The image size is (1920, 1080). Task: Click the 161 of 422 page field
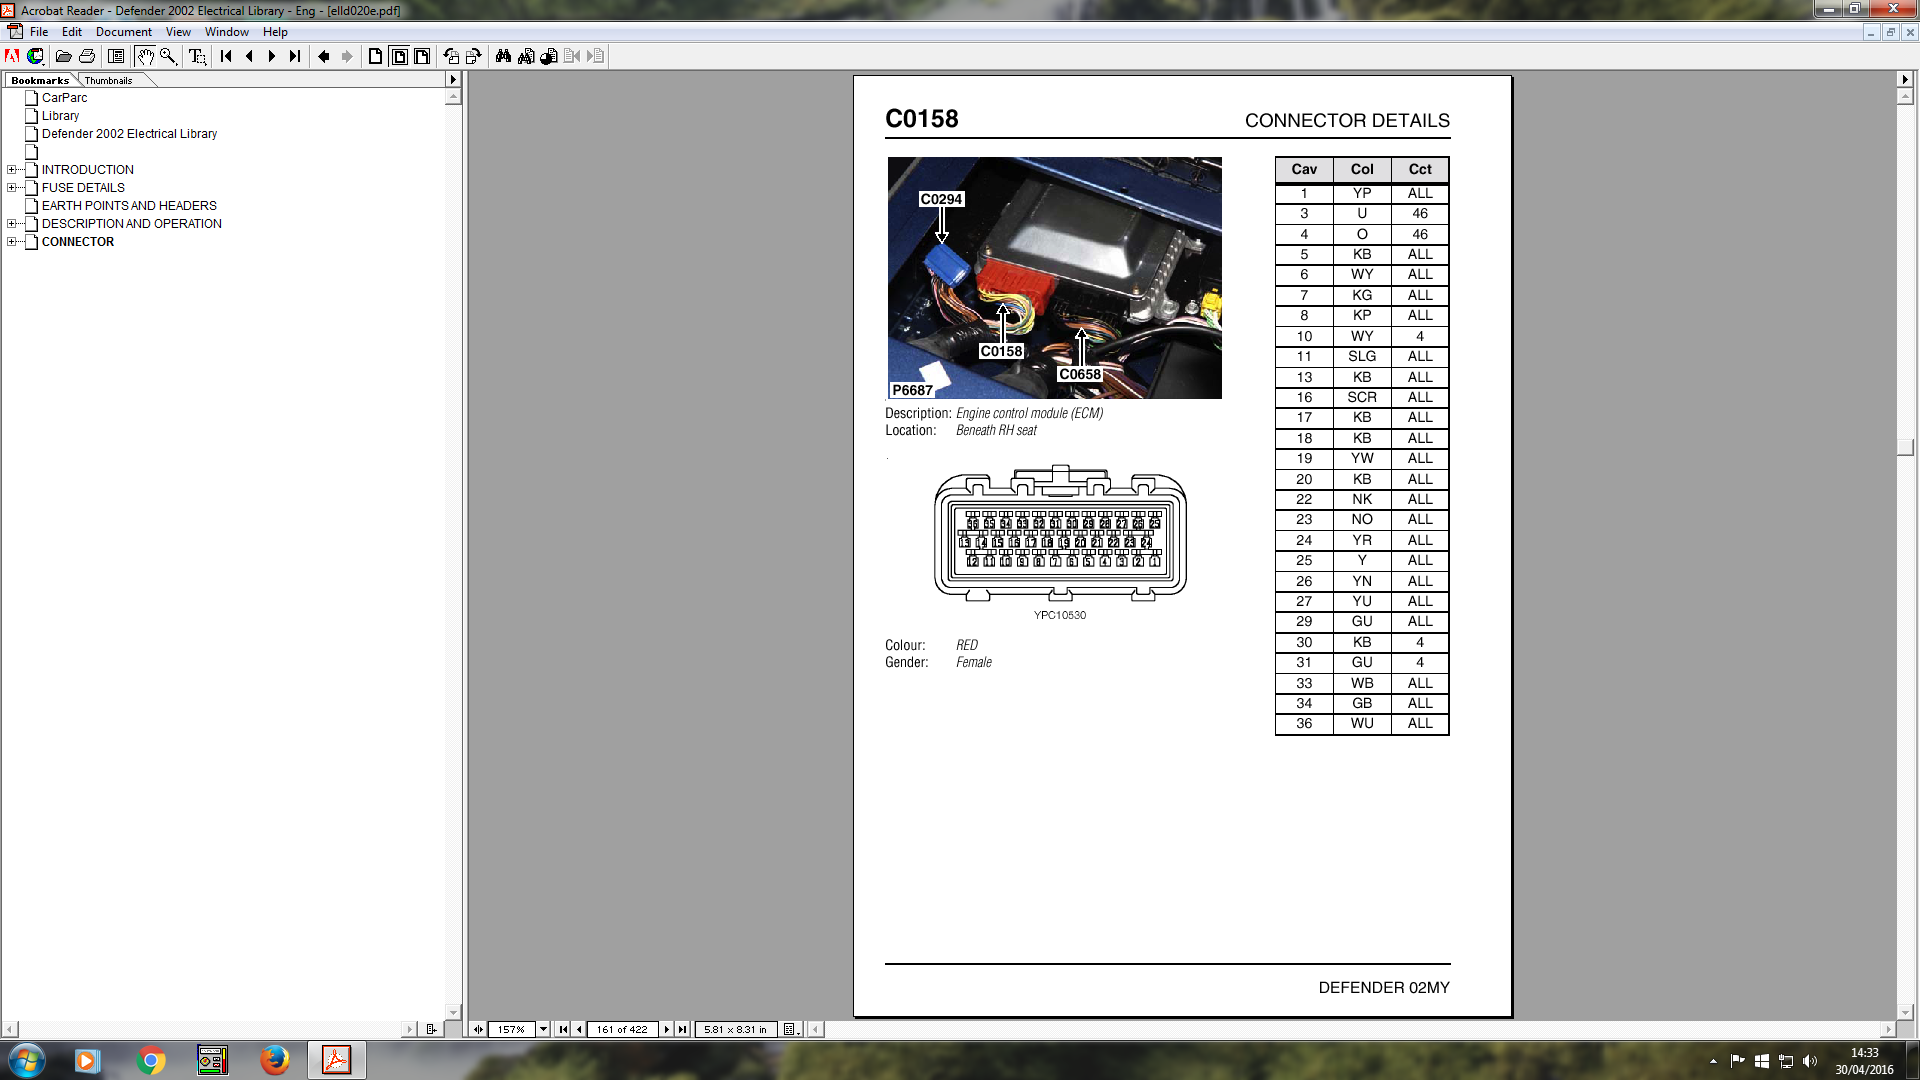[x=622, y=1029]
